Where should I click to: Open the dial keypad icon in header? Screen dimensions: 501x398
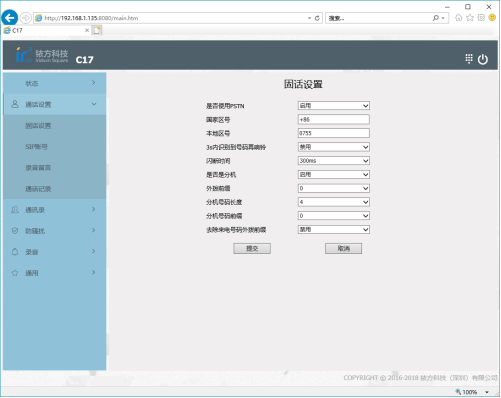click(x=469, y=59)
